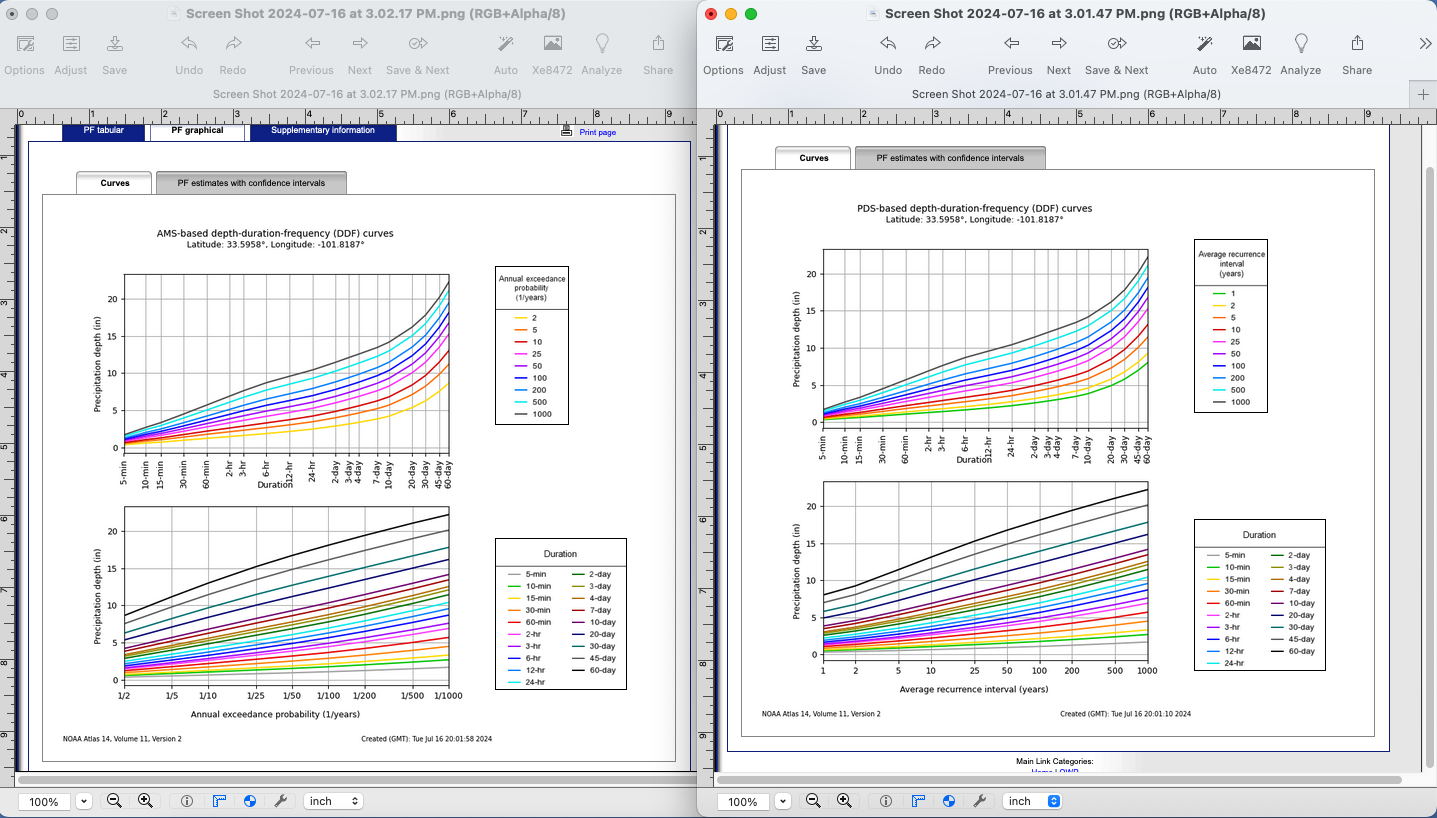This screenshot has width=1437, height=818.
Task: Click 'AMS-based depth-duration-frequency (DDF) curves' title
Action: click(275, 233)
